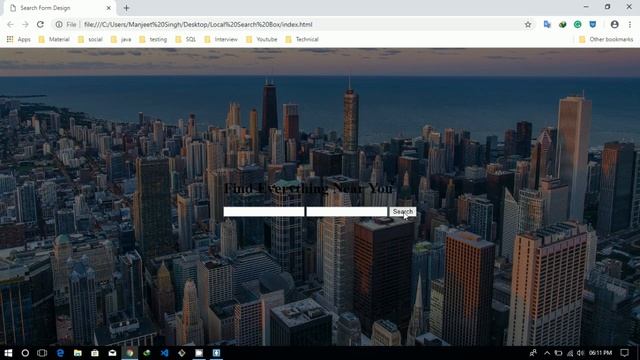Screen dimensions: 640x360
Task: Open the Apps bookmarks shortcut
Action: coord(19,39)
